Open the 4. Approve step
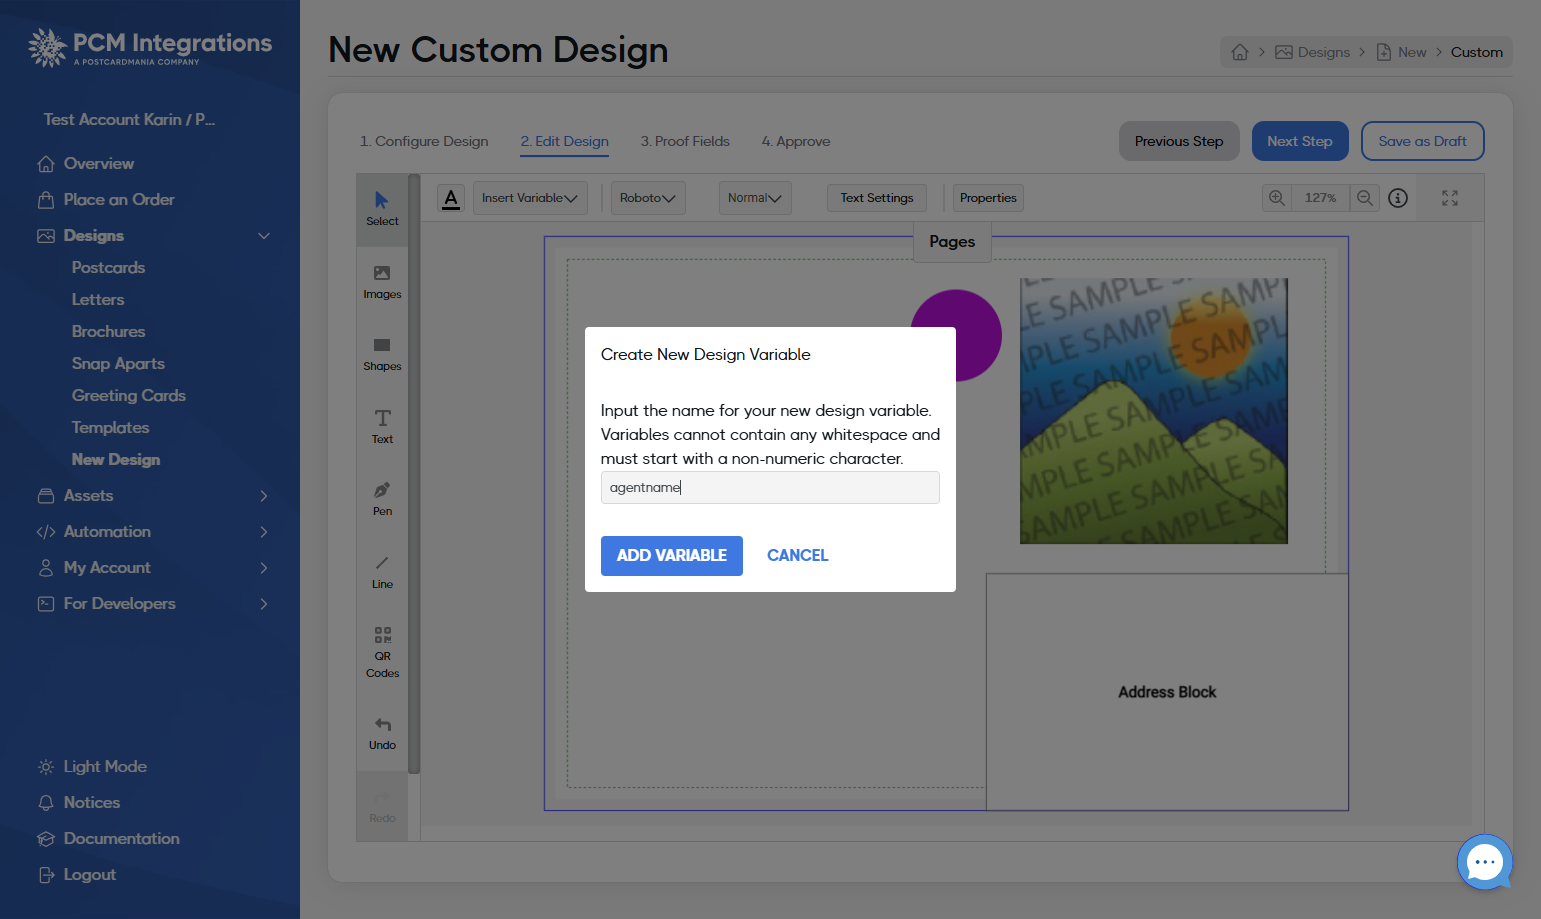 pos(796,141)
